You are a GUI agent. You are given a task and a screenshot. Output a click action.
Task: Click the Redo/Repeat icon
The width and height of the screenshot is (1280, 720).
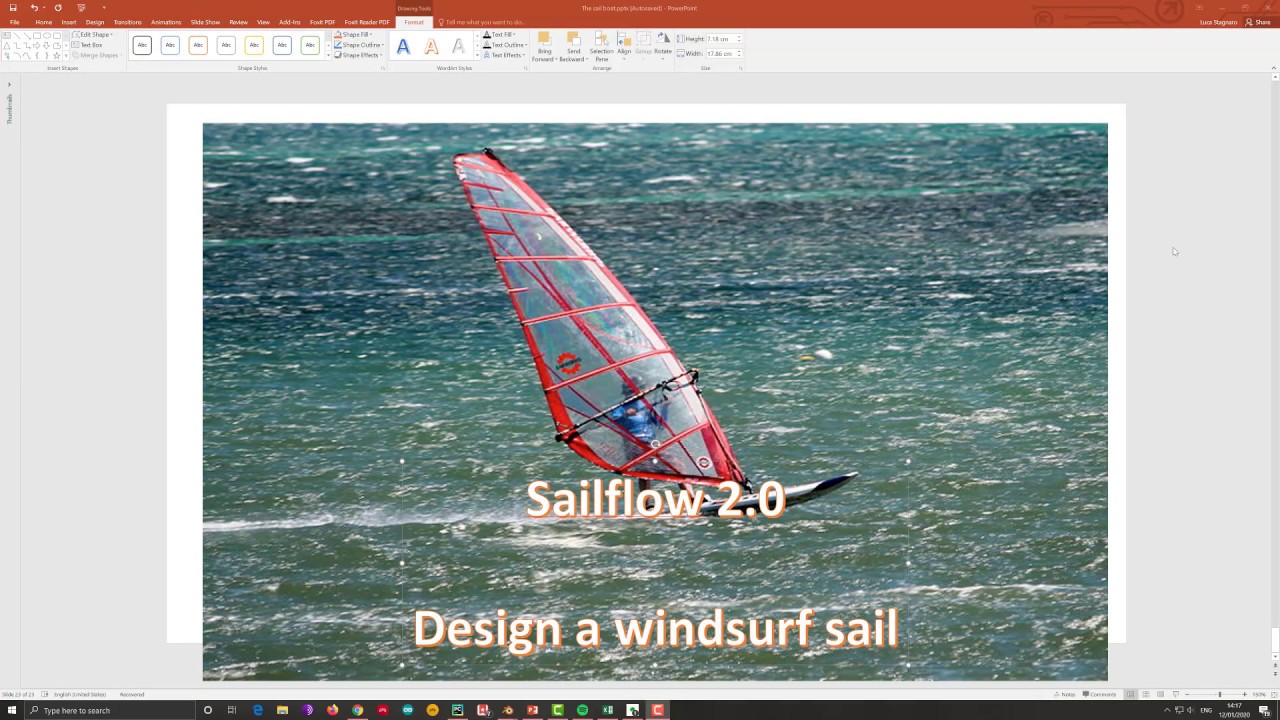pyautogui.click(x=58, y=8)
